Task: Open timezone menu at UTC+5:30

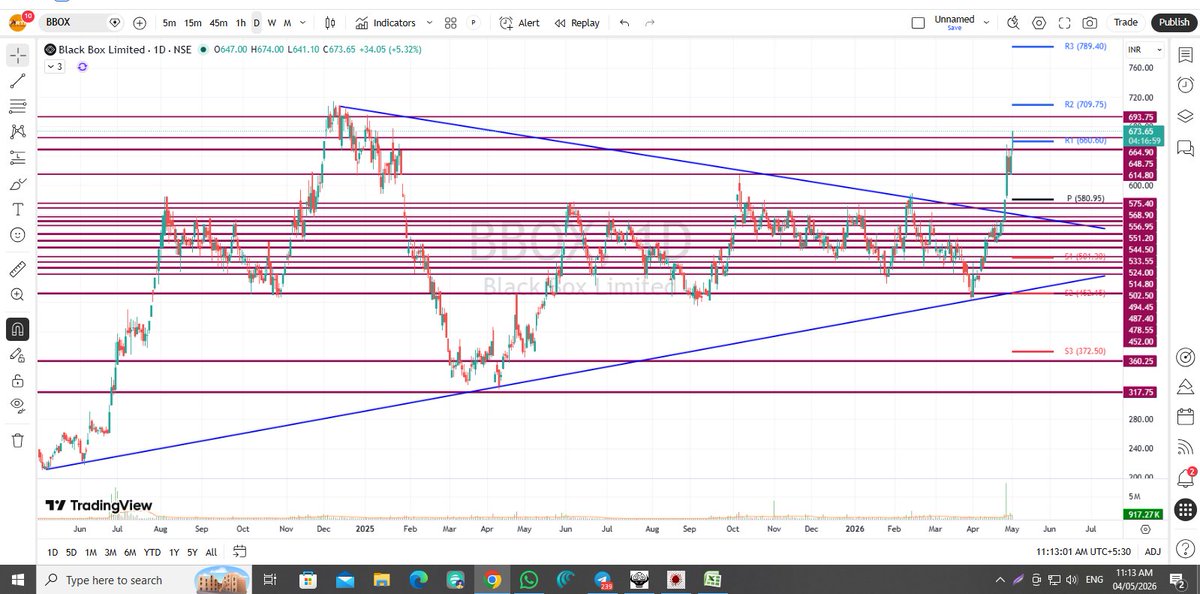Action: (x=1084, y=552)
